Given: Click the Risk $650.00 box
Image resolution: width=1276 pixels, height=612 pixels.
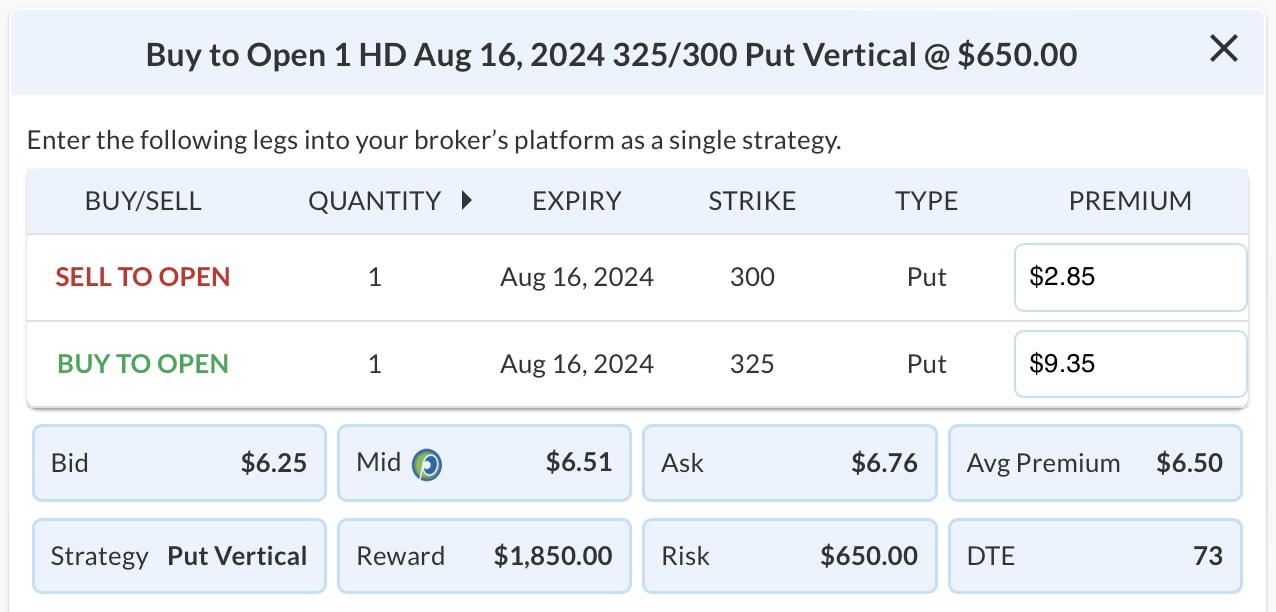Looking at the screenshot, I should [x=789, y=556].
